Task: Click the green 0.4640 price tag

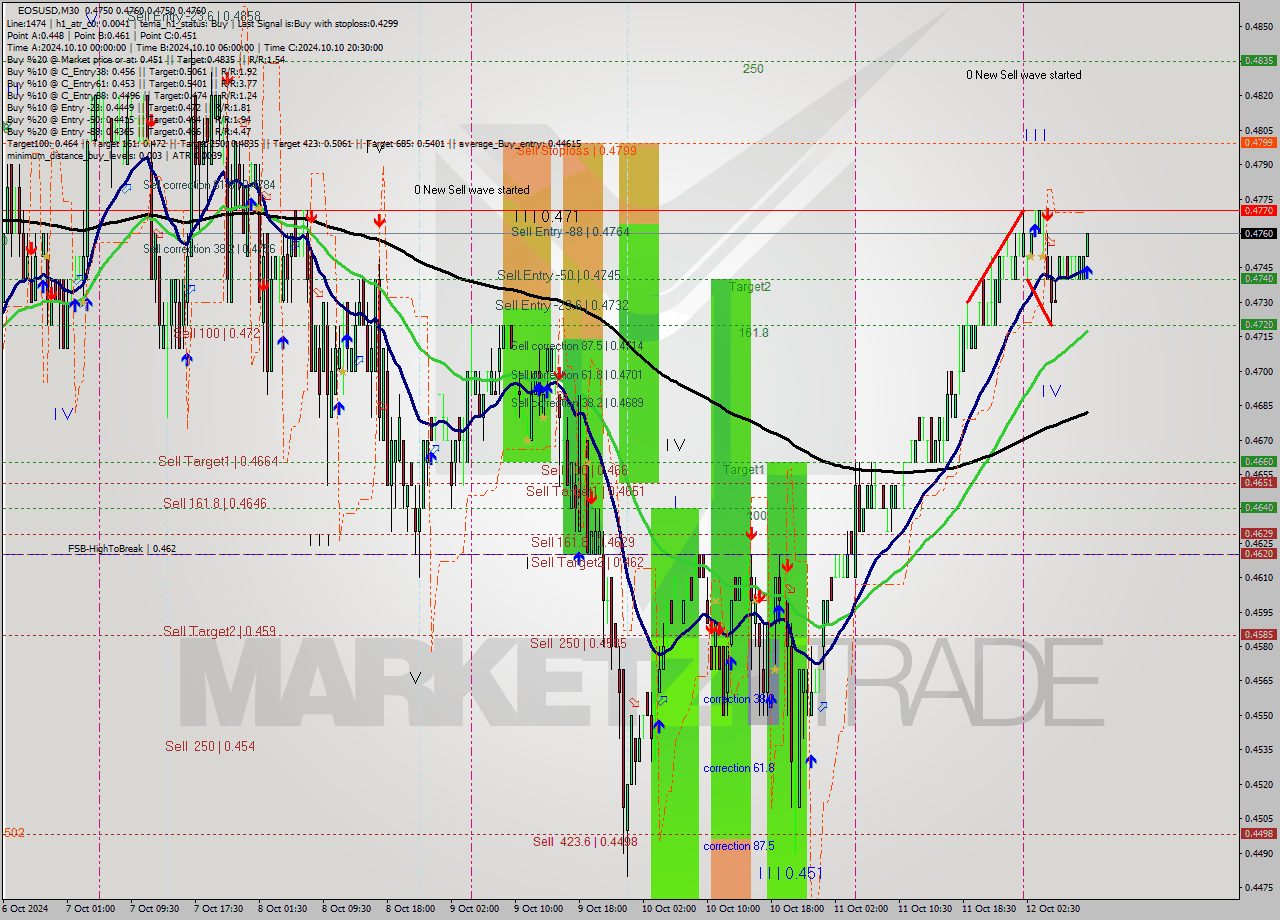Action: coord(1257,507)
